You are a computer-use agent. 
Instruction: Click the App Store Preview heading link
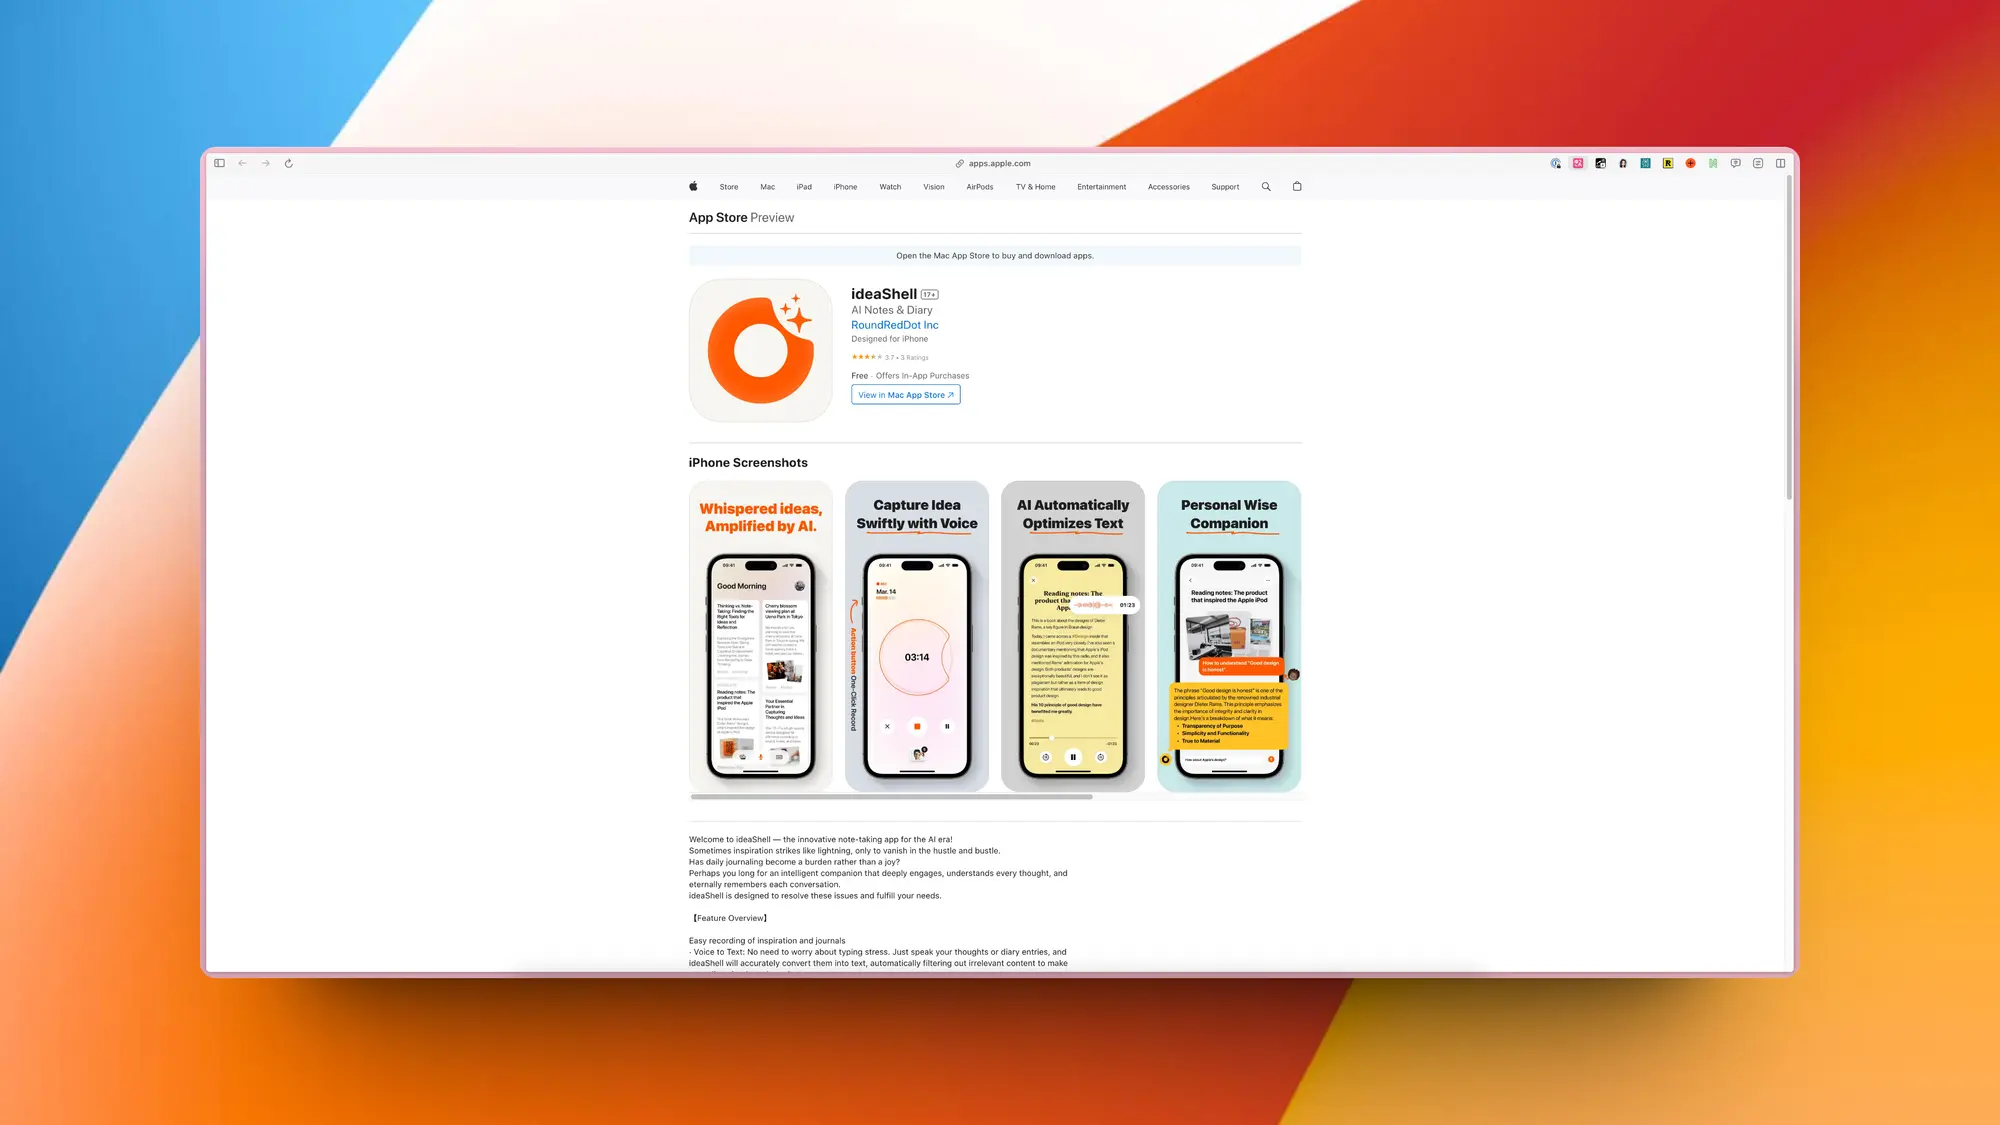tap(741, 217)
